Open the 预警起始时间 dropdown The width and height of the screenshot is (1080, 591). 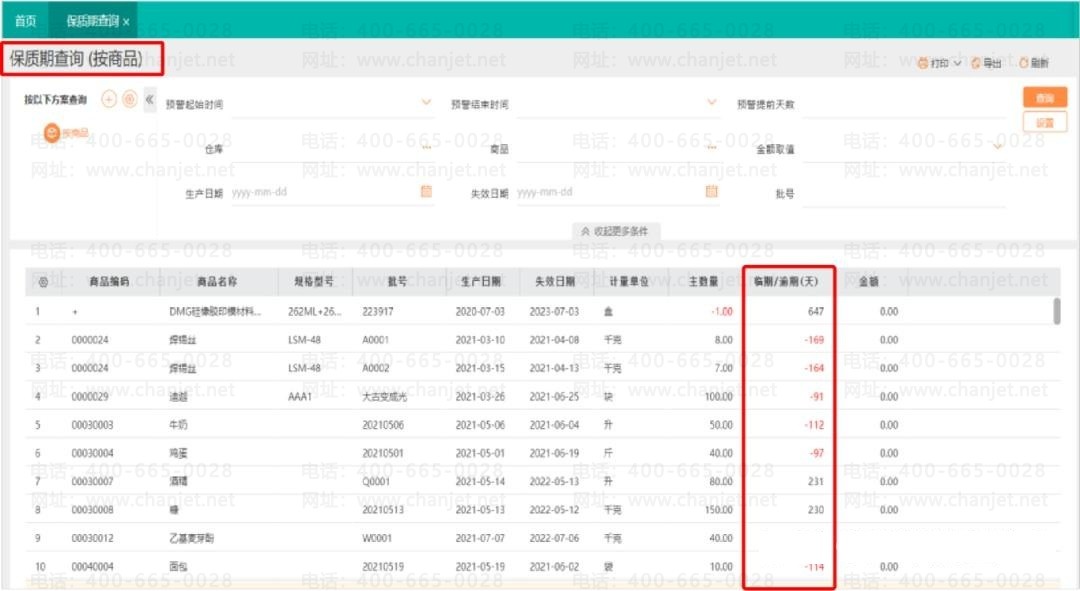(427, 103)
